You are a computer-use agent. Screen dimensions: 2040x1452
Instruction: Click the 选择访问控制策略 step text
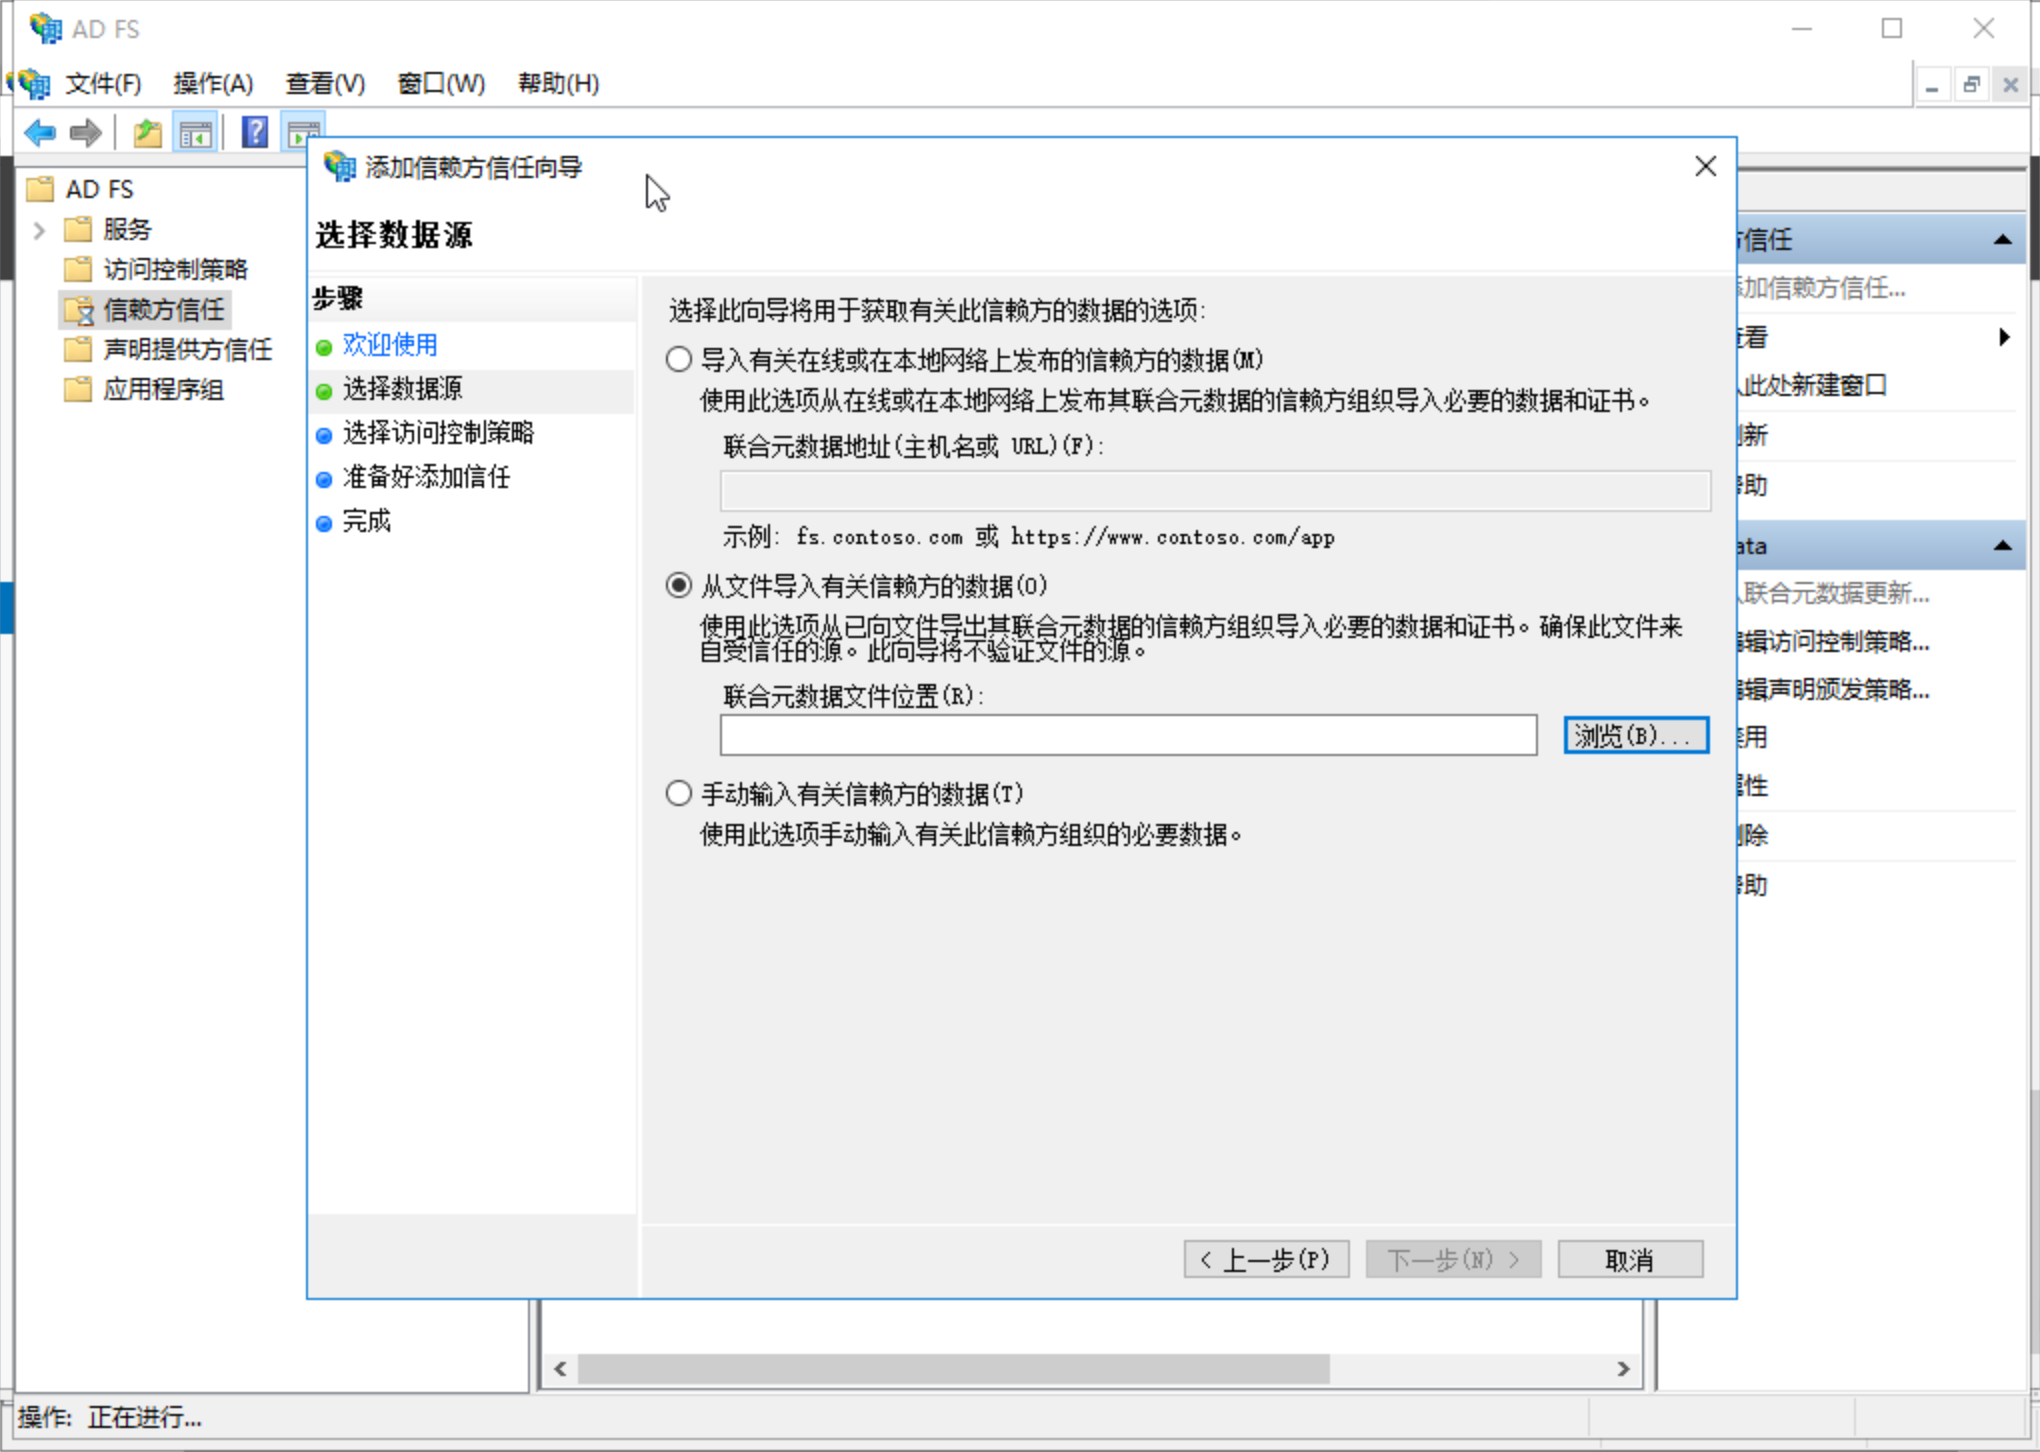[x=438, y=433]
